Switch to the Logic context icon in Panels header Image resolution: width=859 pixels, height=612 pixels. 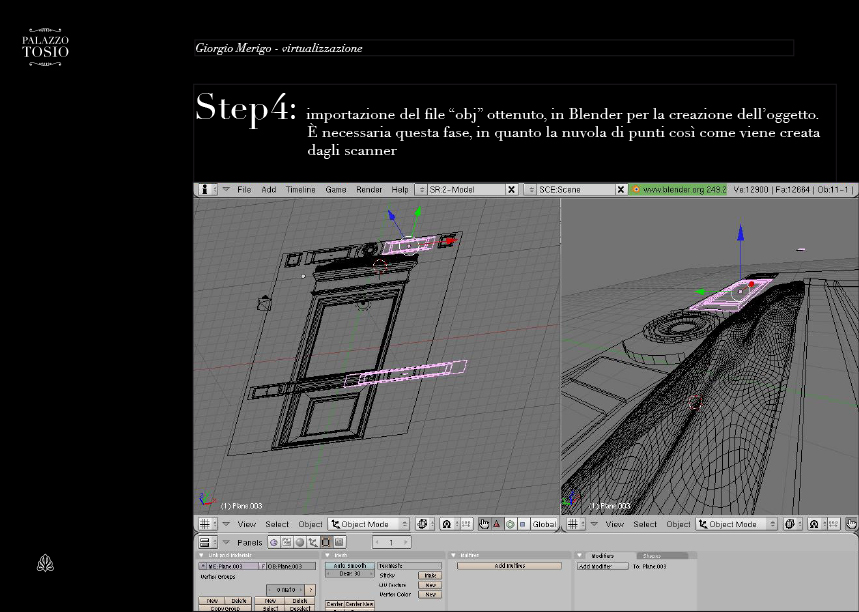pyautogui.click(x=273, y=542)
